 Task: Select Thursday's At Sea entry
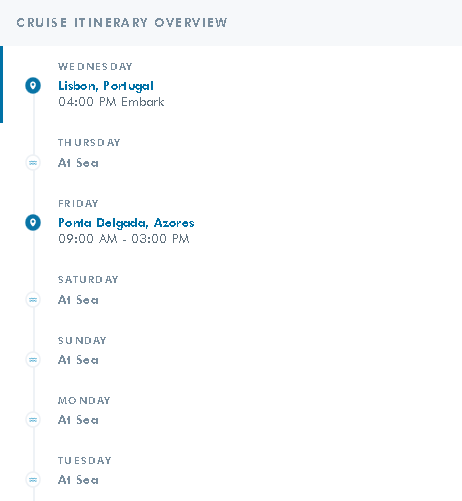point(78,163)
